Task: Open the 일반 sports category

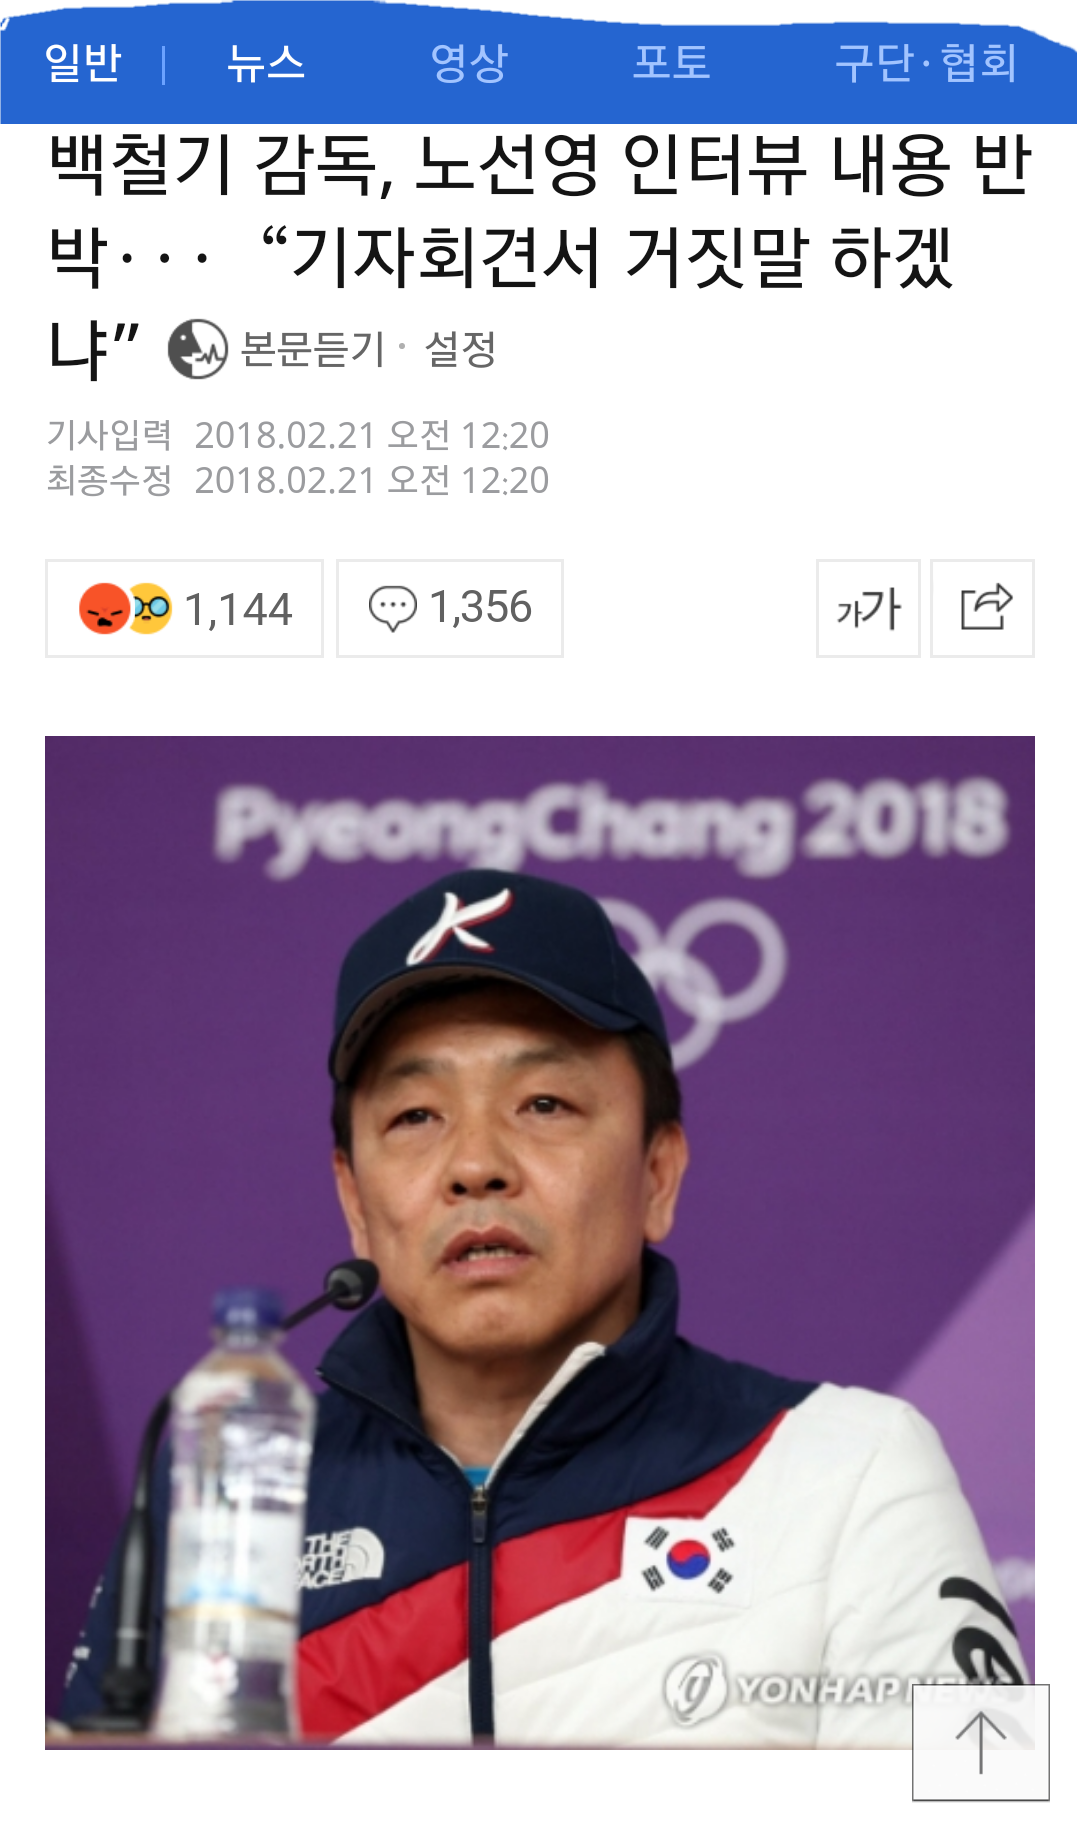Action: [83, 63]
